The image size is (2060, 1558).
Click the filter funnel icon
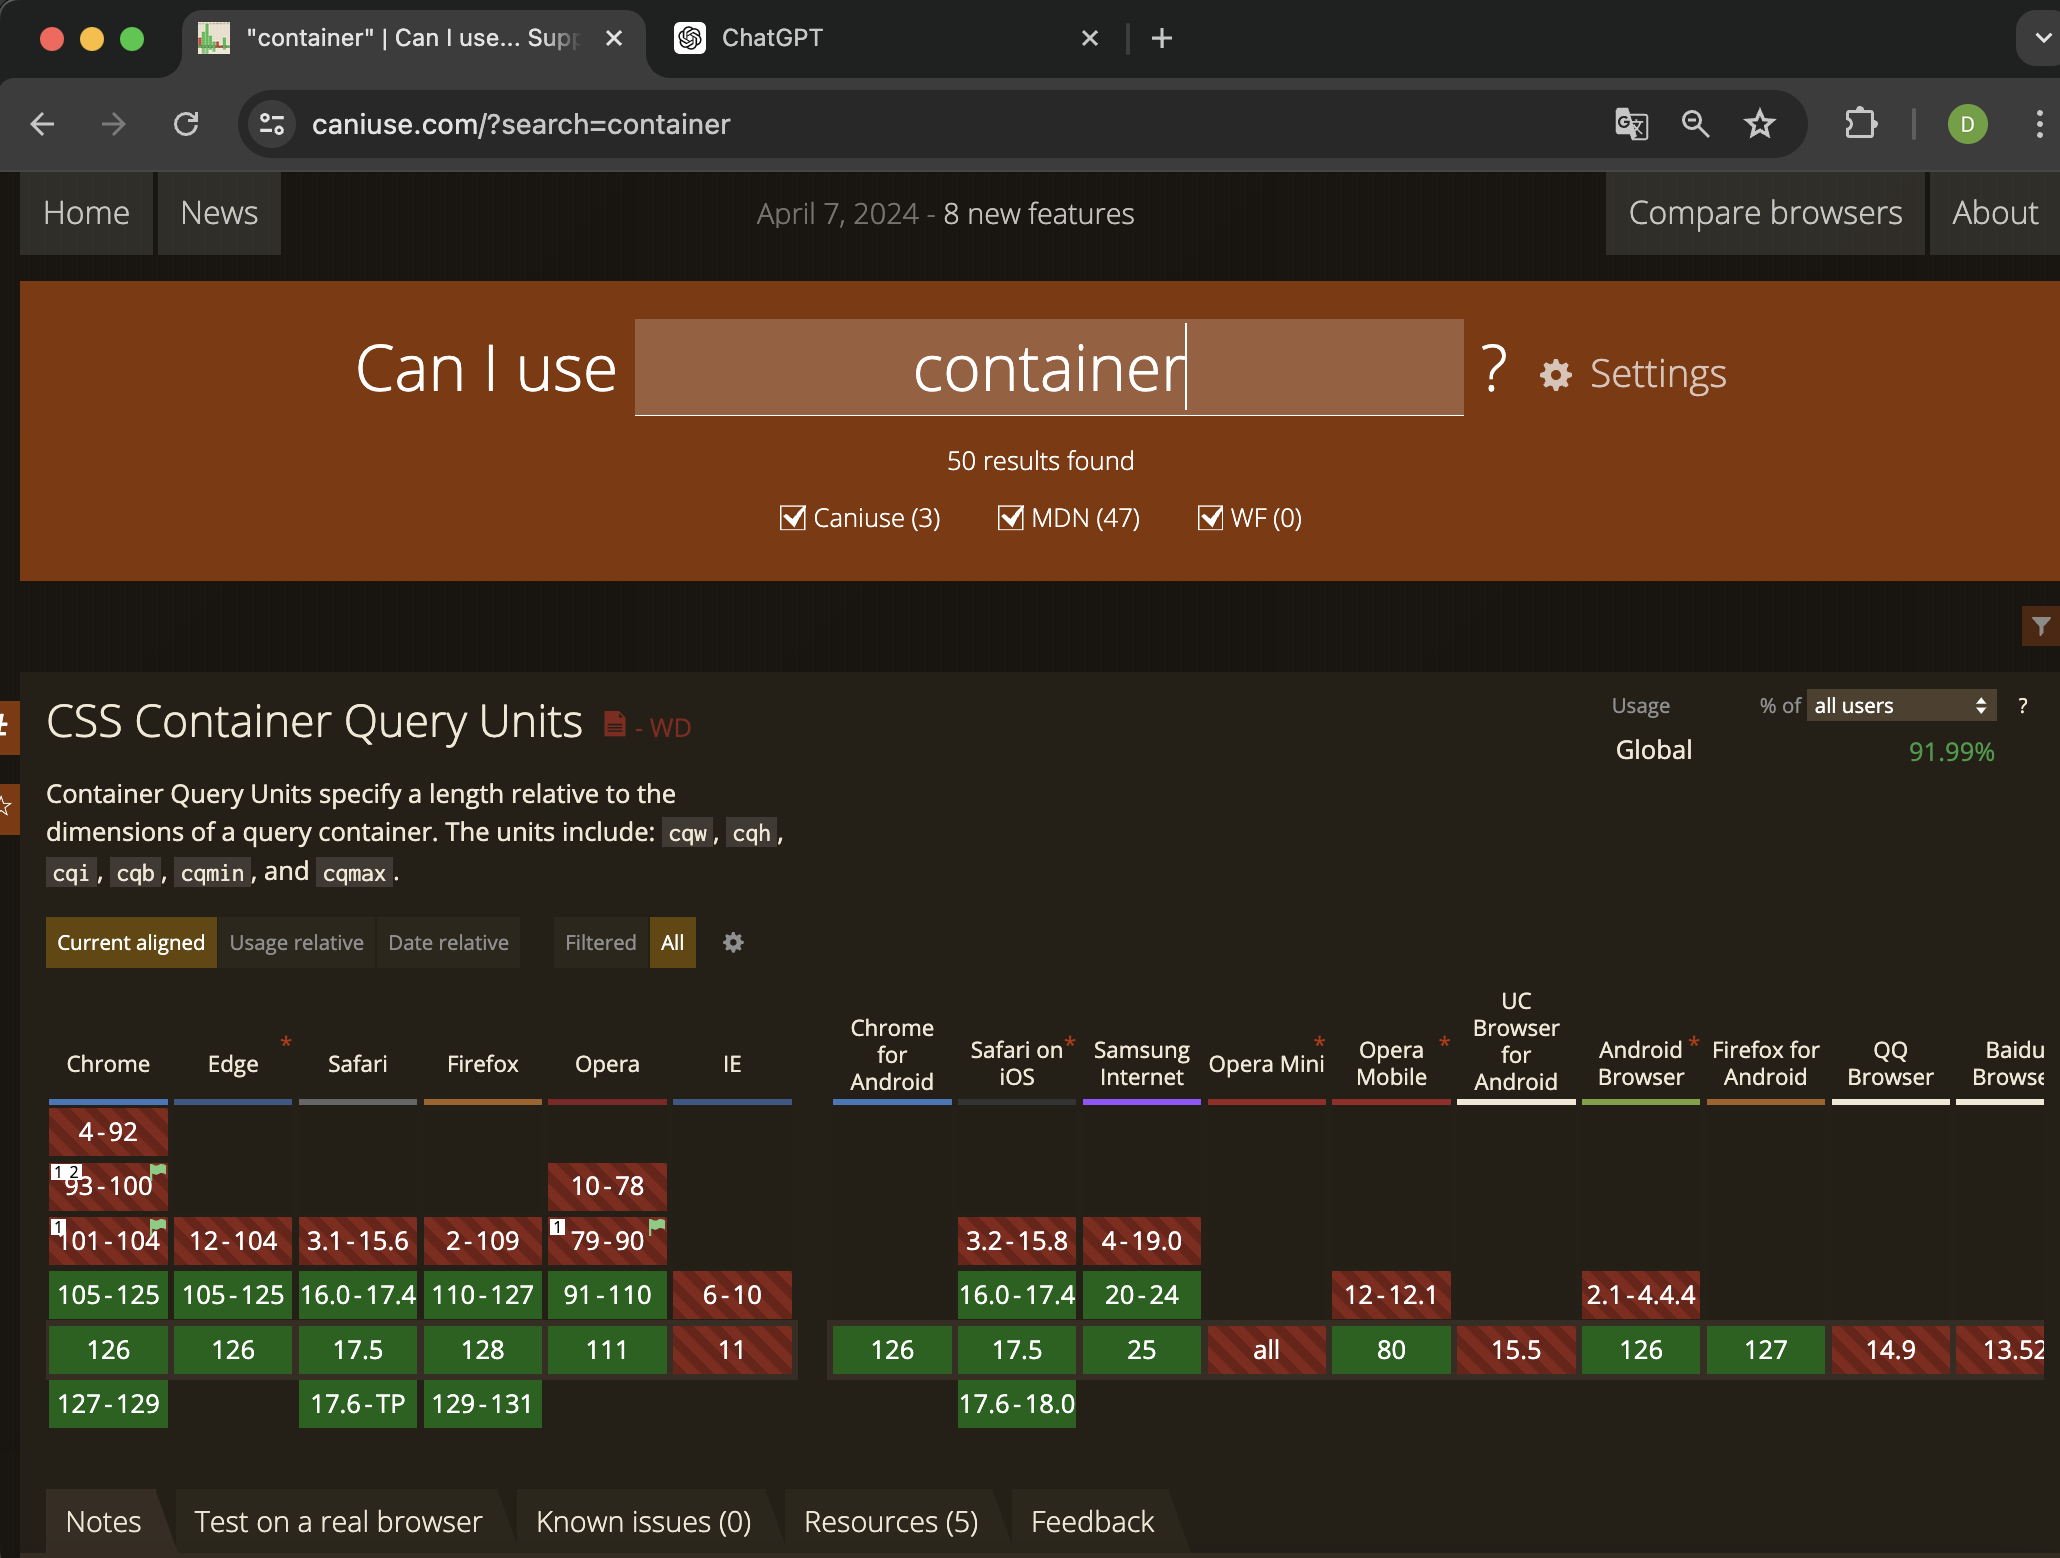click(x=2040, y=626)
